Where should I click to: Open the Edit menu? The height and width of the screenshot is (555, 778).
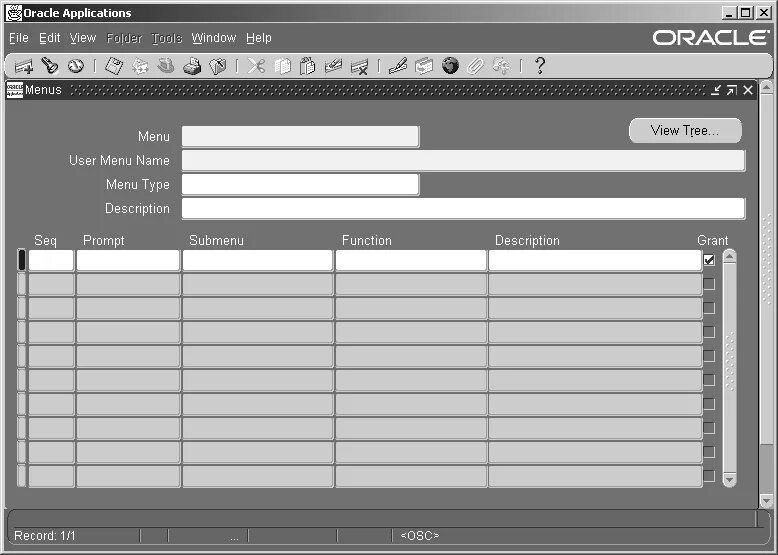tap(50, 38)
